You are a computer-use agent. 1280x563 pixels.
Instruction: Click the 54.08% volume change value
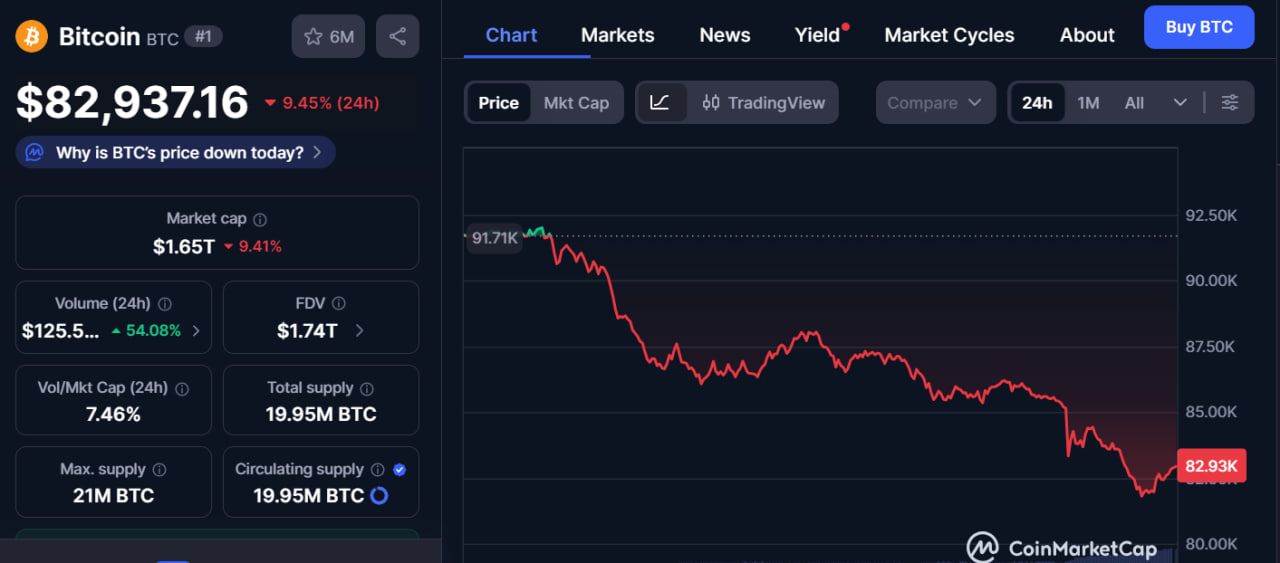[153, 330]
